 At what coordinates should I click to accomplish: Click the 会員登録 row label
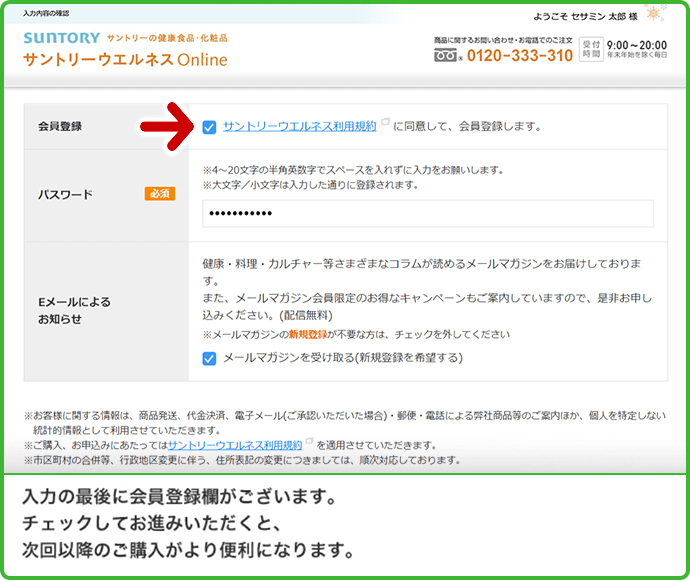coord(60,126)
